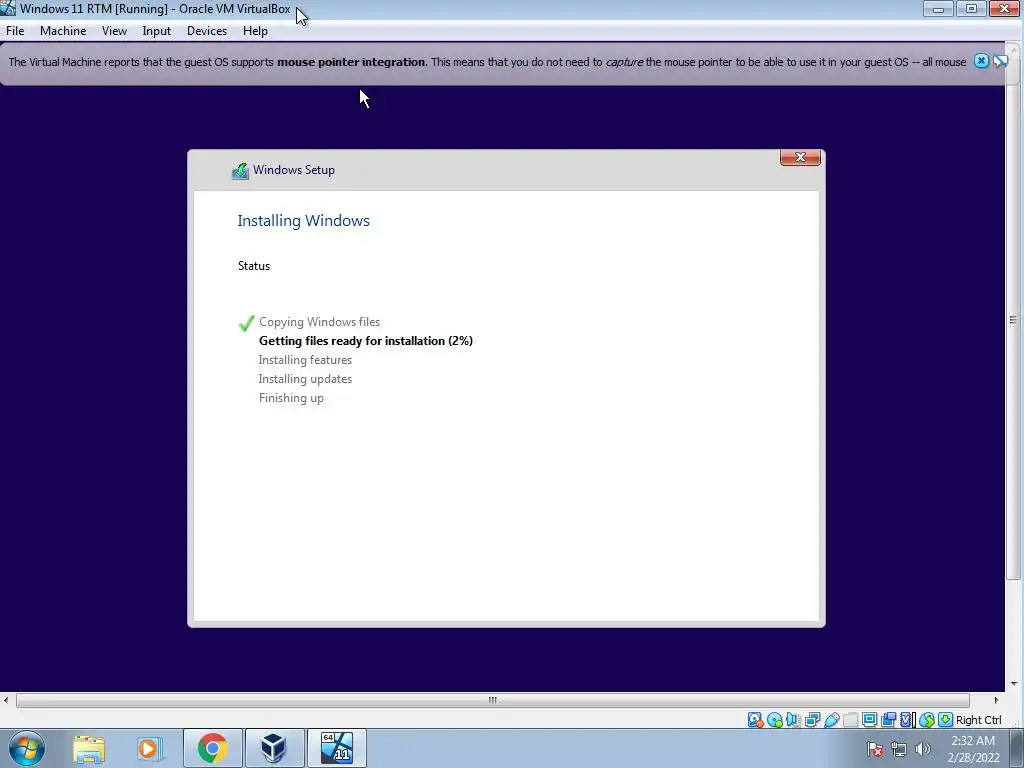Click the 'Status' label
This screenshot has width=1024, height=768.
pyautogui.click(x=253, y=266)
